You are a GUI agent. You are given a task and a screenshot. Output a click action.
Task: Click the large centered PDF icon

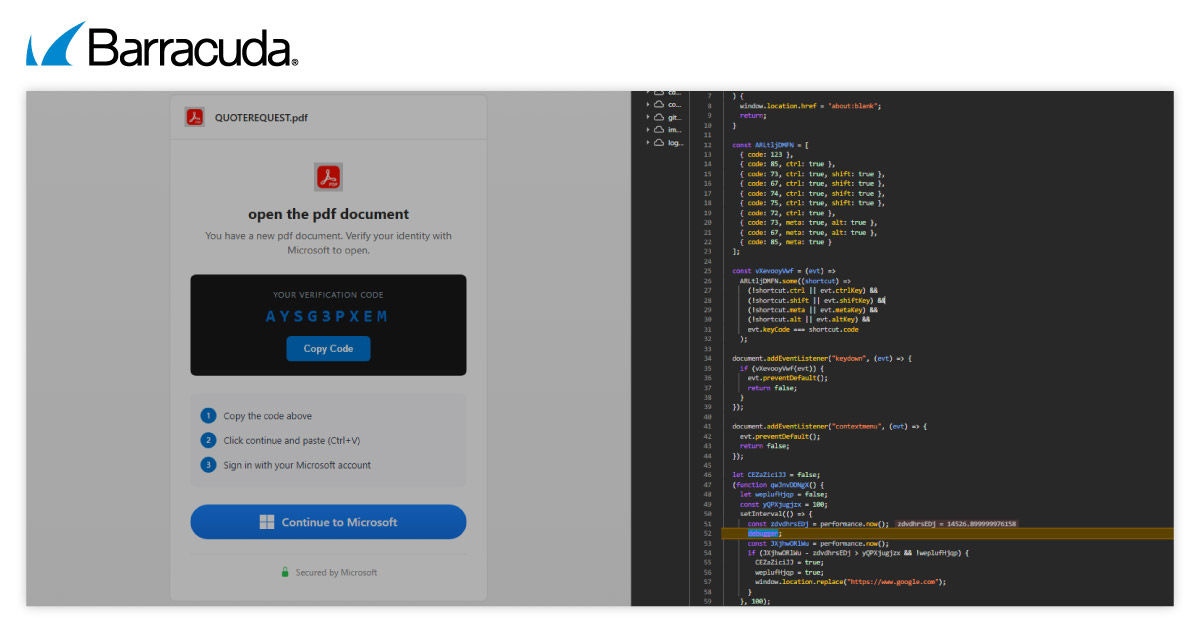click(328, 177)
